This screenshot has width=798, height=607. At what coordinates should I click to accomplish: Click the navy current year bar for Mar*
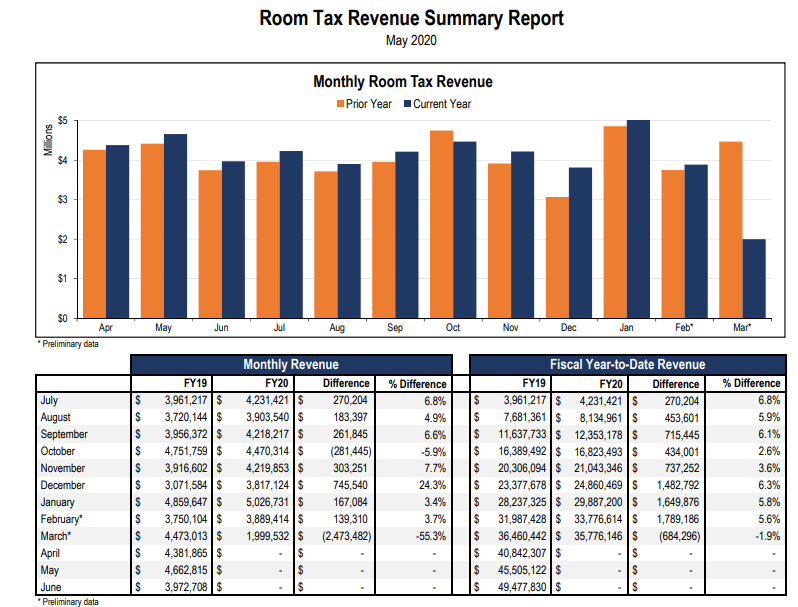(753, 278)
